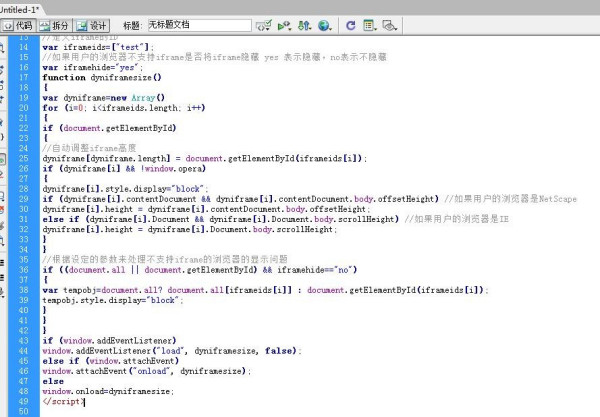Click the code 'var iframeids=["test"];'
Viewport: 600px width, 417px height.
pos(98,47)
